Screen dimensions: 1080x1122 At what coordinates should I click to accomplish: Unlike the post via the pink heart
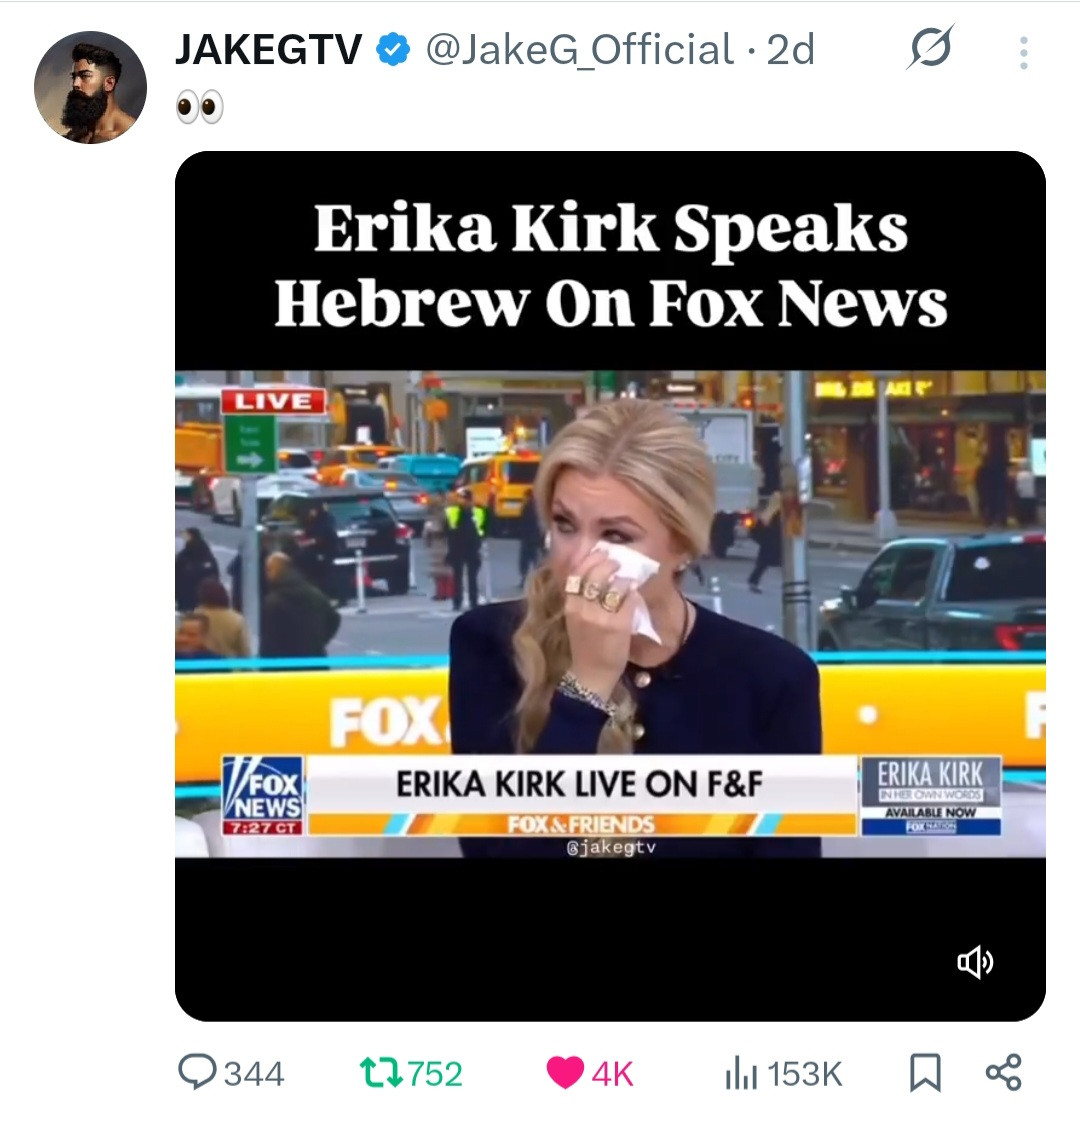coord(565,1073)
